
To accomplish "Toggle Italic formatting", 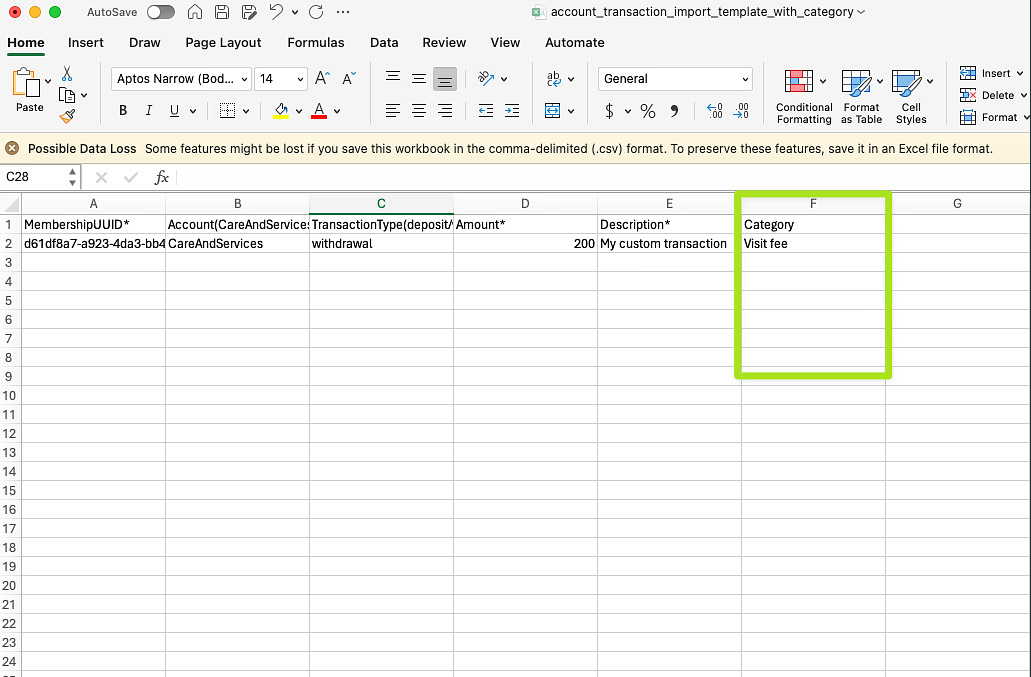I will [x=149, y=111].
